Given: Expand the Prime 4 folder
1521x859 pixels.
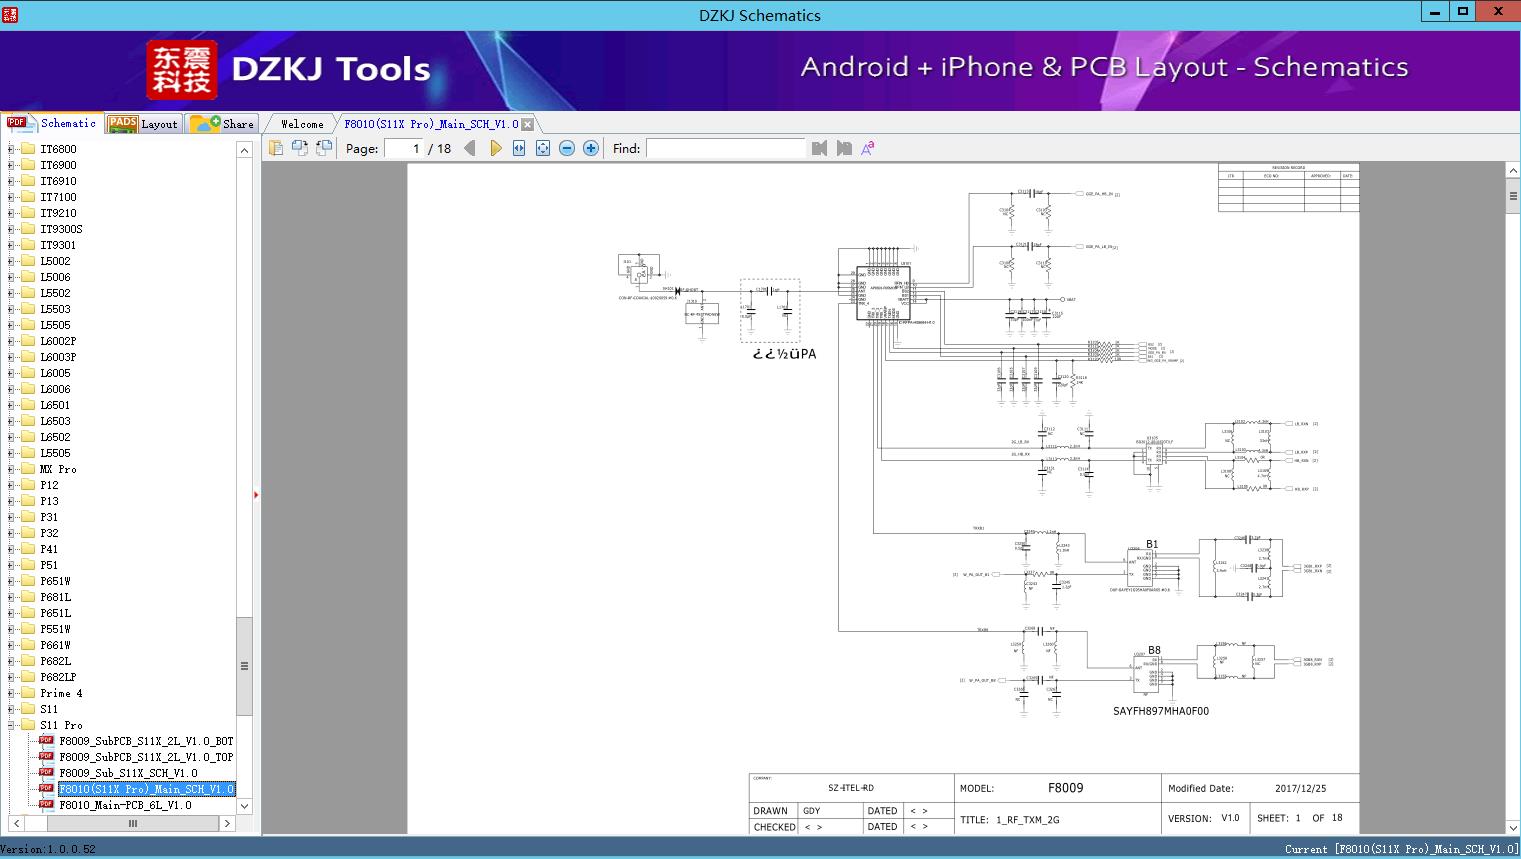Looking at the screenshot, I should pos(11,693).
